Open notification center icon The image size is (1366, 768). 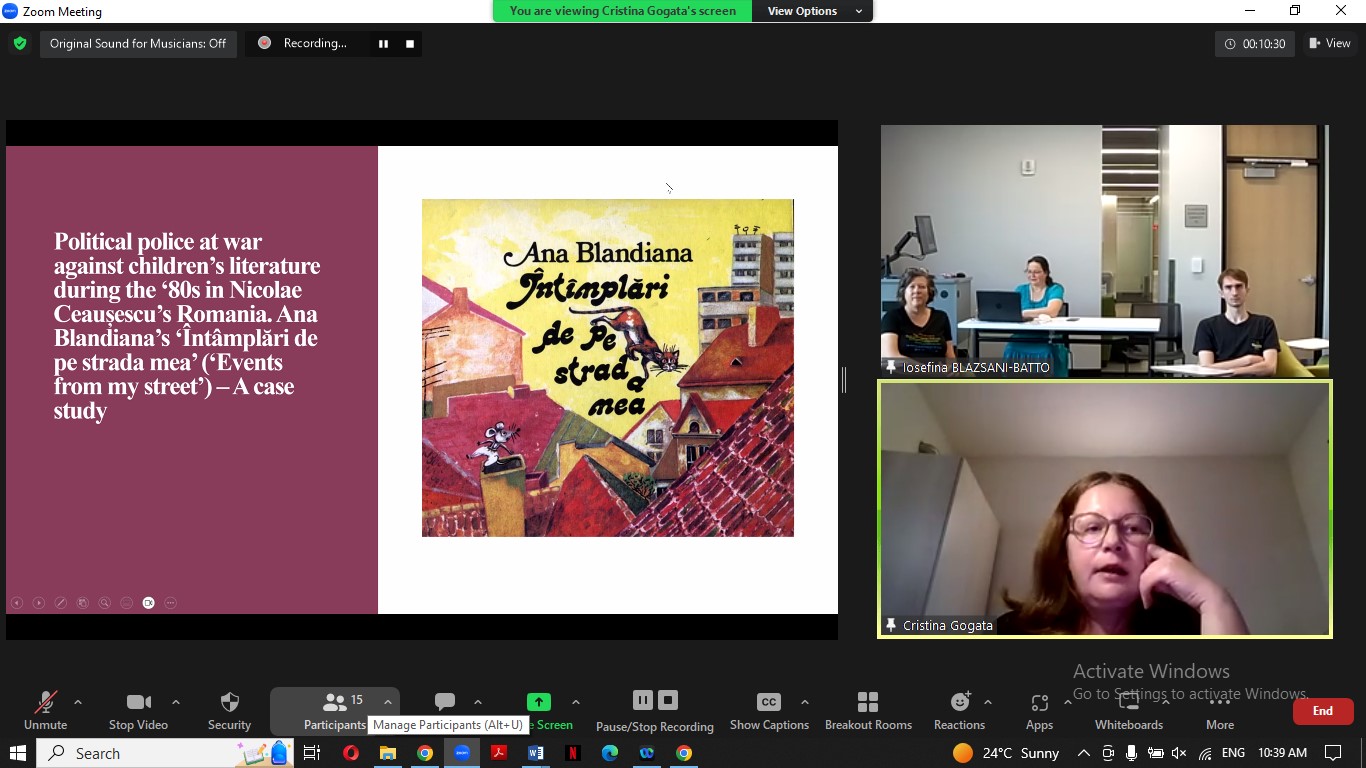point(1333,753)
